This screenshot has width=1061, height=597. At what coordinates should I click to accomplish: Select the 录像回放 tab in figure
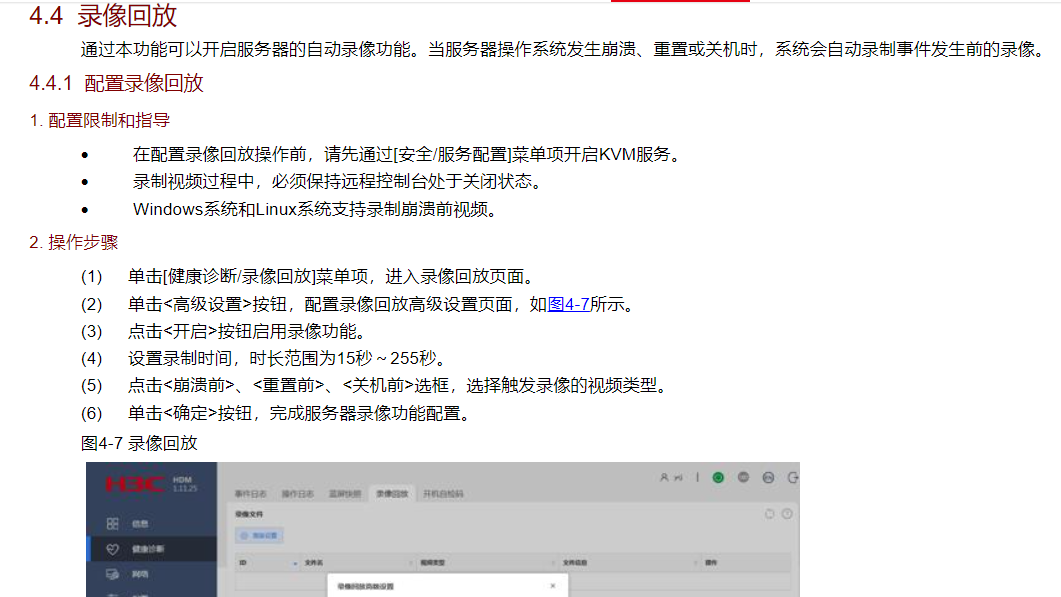click(x=392, y=494)
